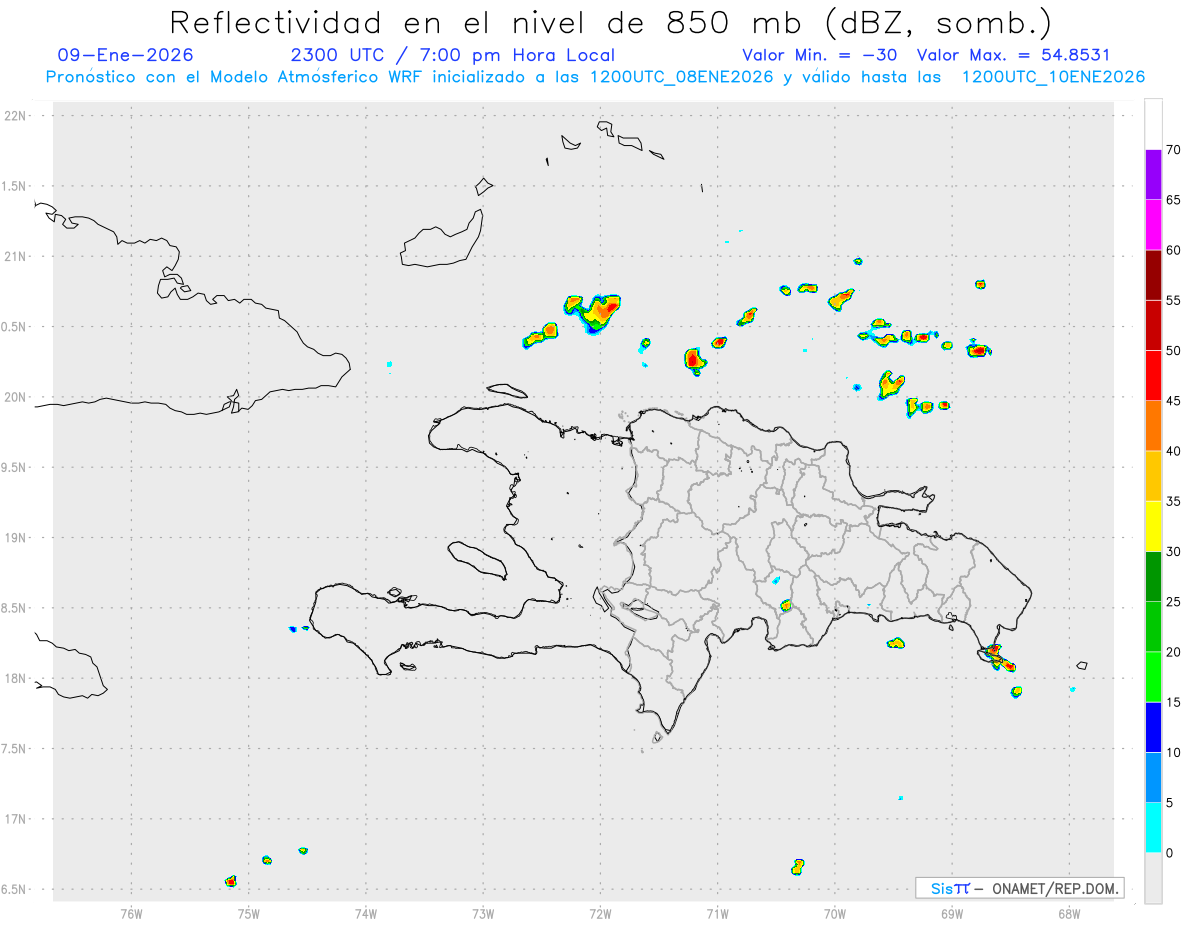Pick the dark green 25–30 dBZ band
This screenshot has width=1200, height=927.
click(x=1153, y=577)
